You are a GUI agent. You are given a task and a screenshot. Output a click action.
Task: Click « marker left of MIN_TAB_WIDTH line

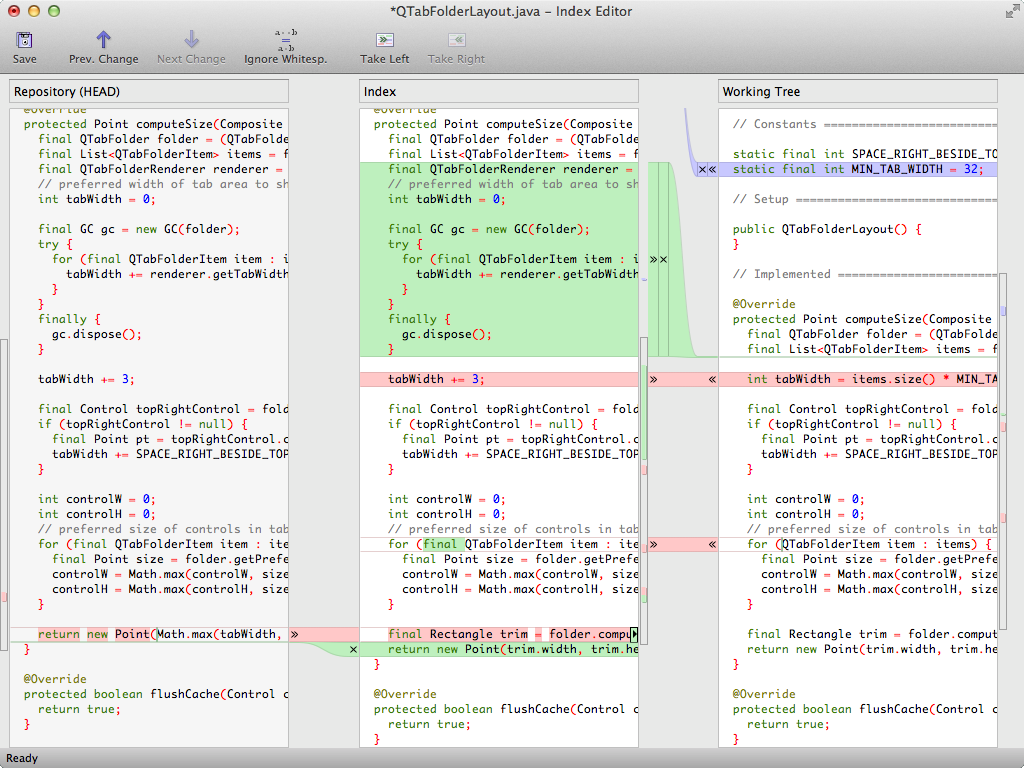tap(712, 170)
